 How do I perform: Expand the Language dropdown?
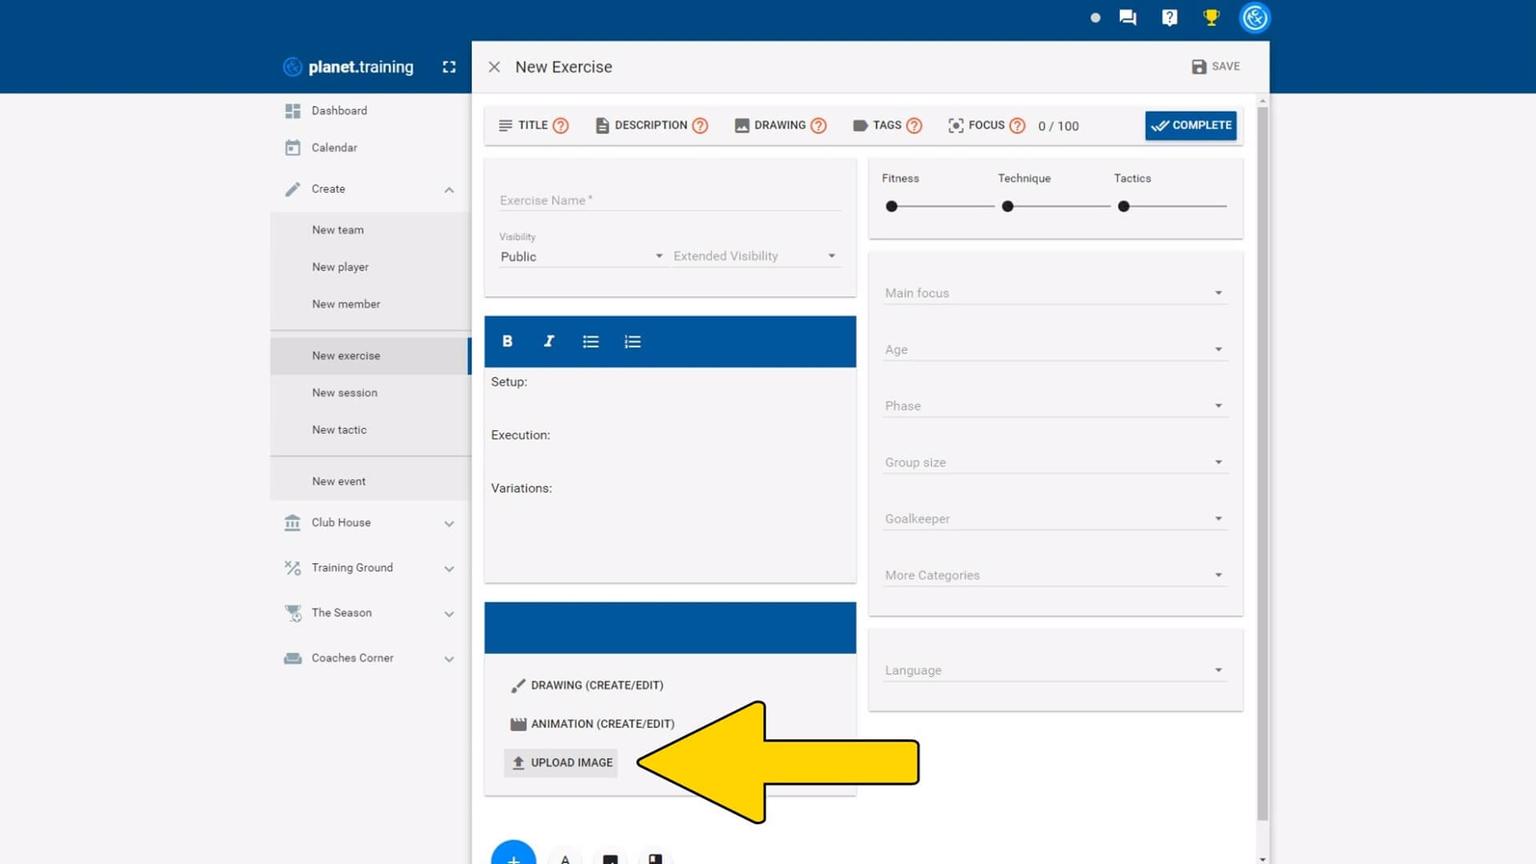pos(1054,670)
